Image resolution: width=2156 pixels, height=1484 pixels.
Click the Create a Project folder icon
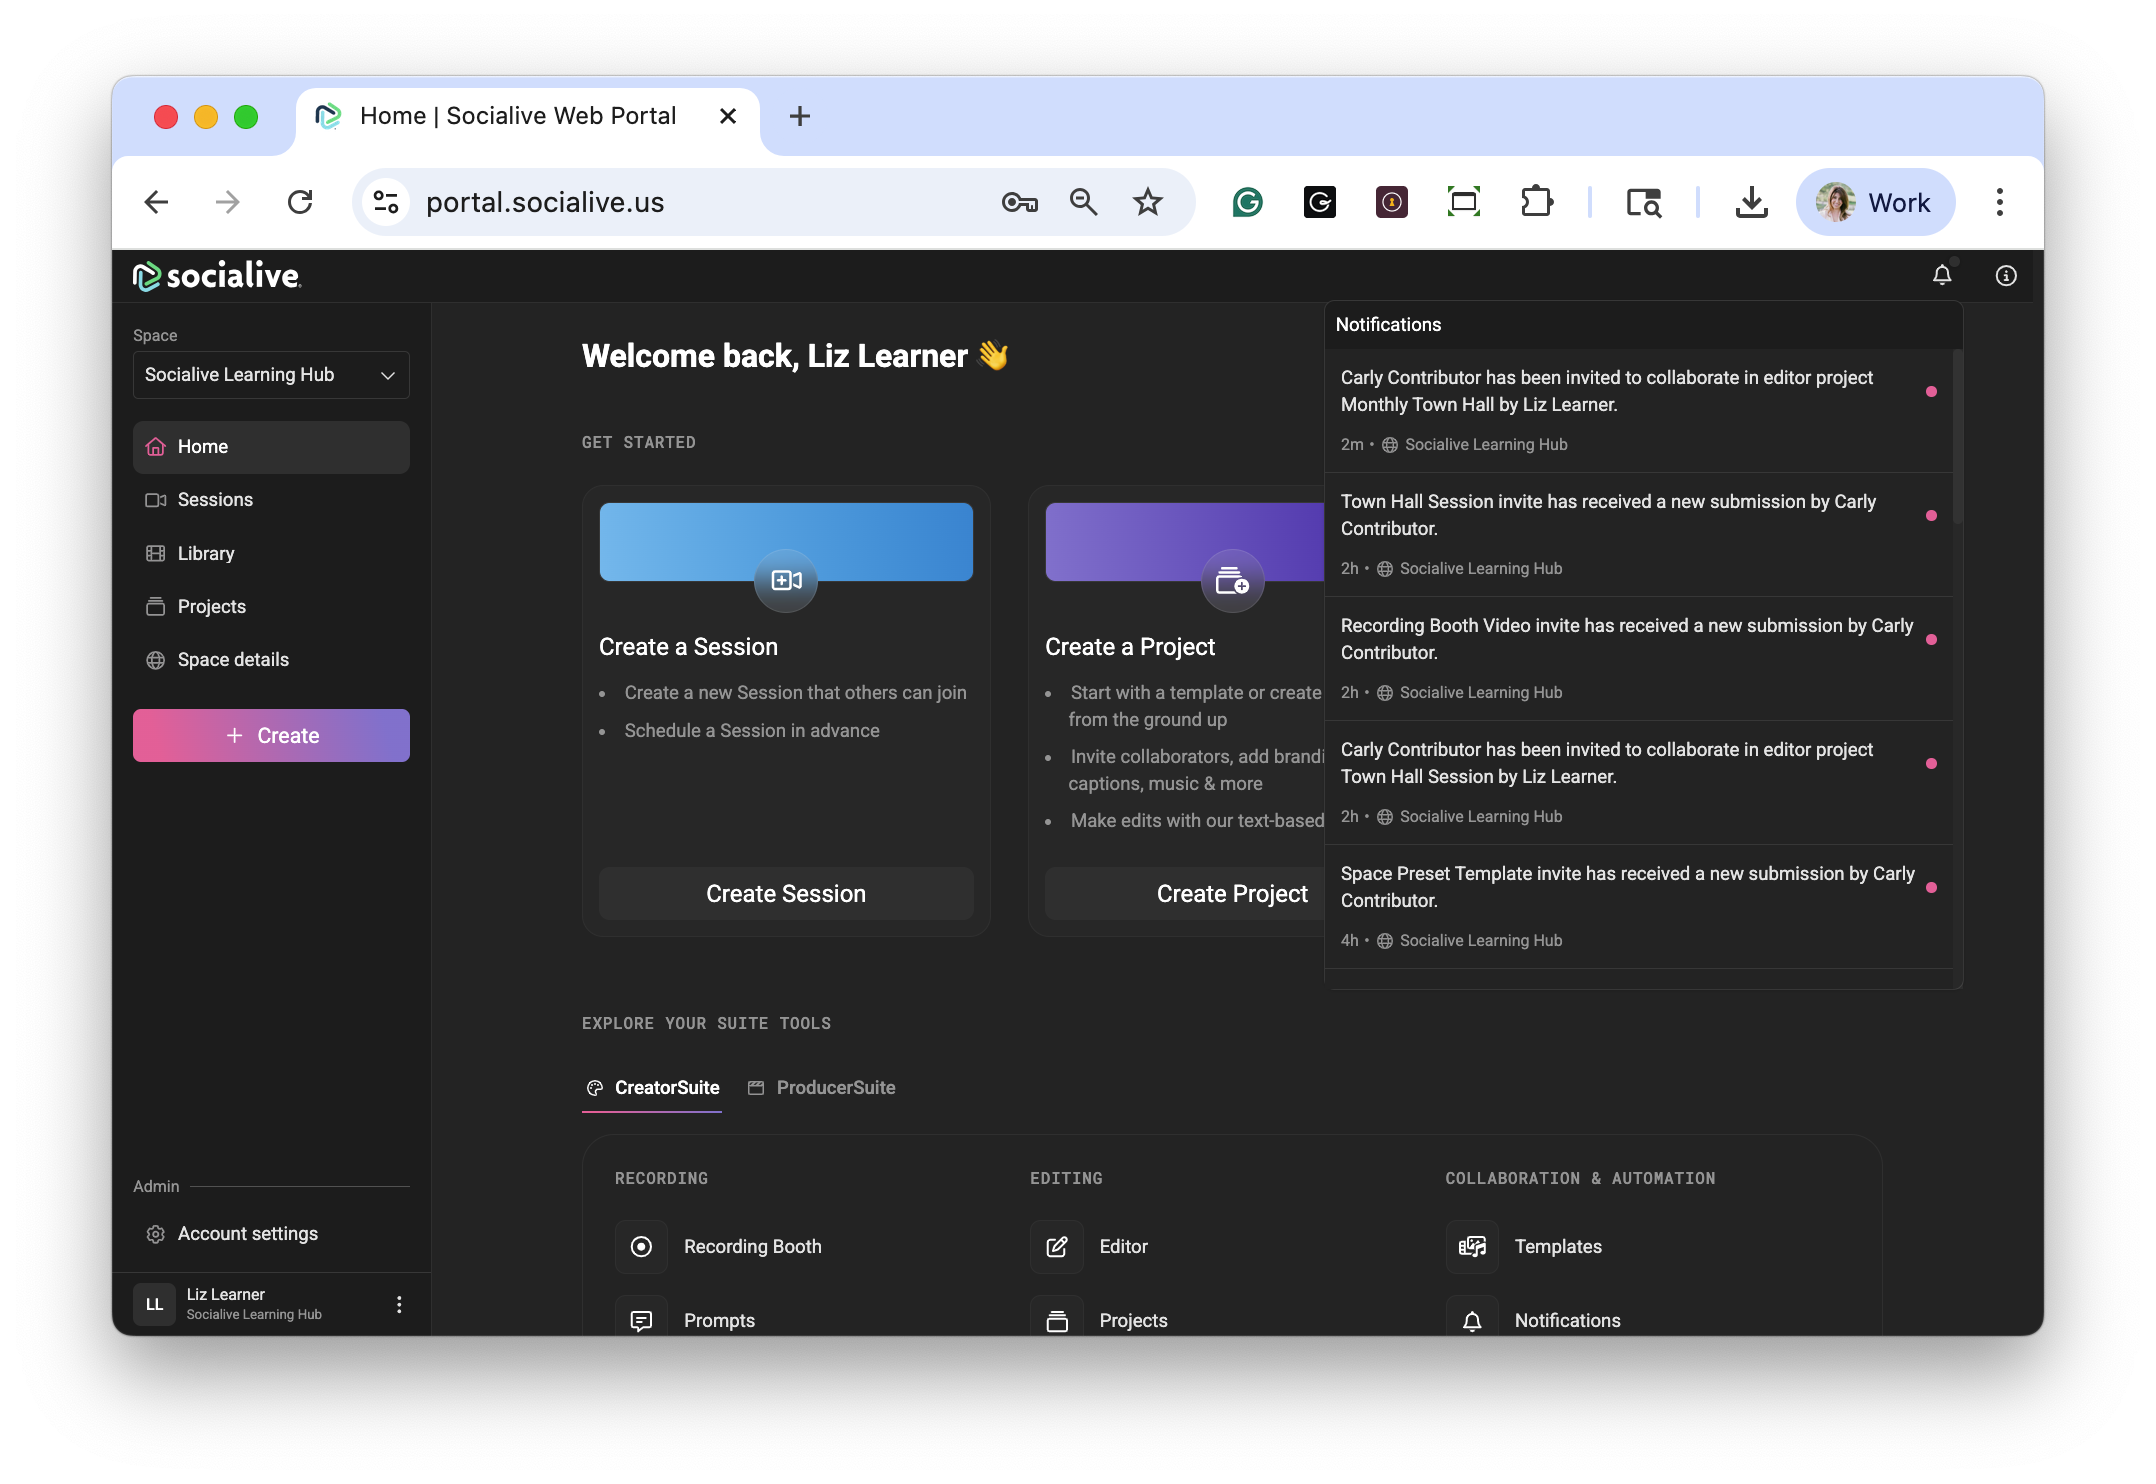tap(1232, 580)
